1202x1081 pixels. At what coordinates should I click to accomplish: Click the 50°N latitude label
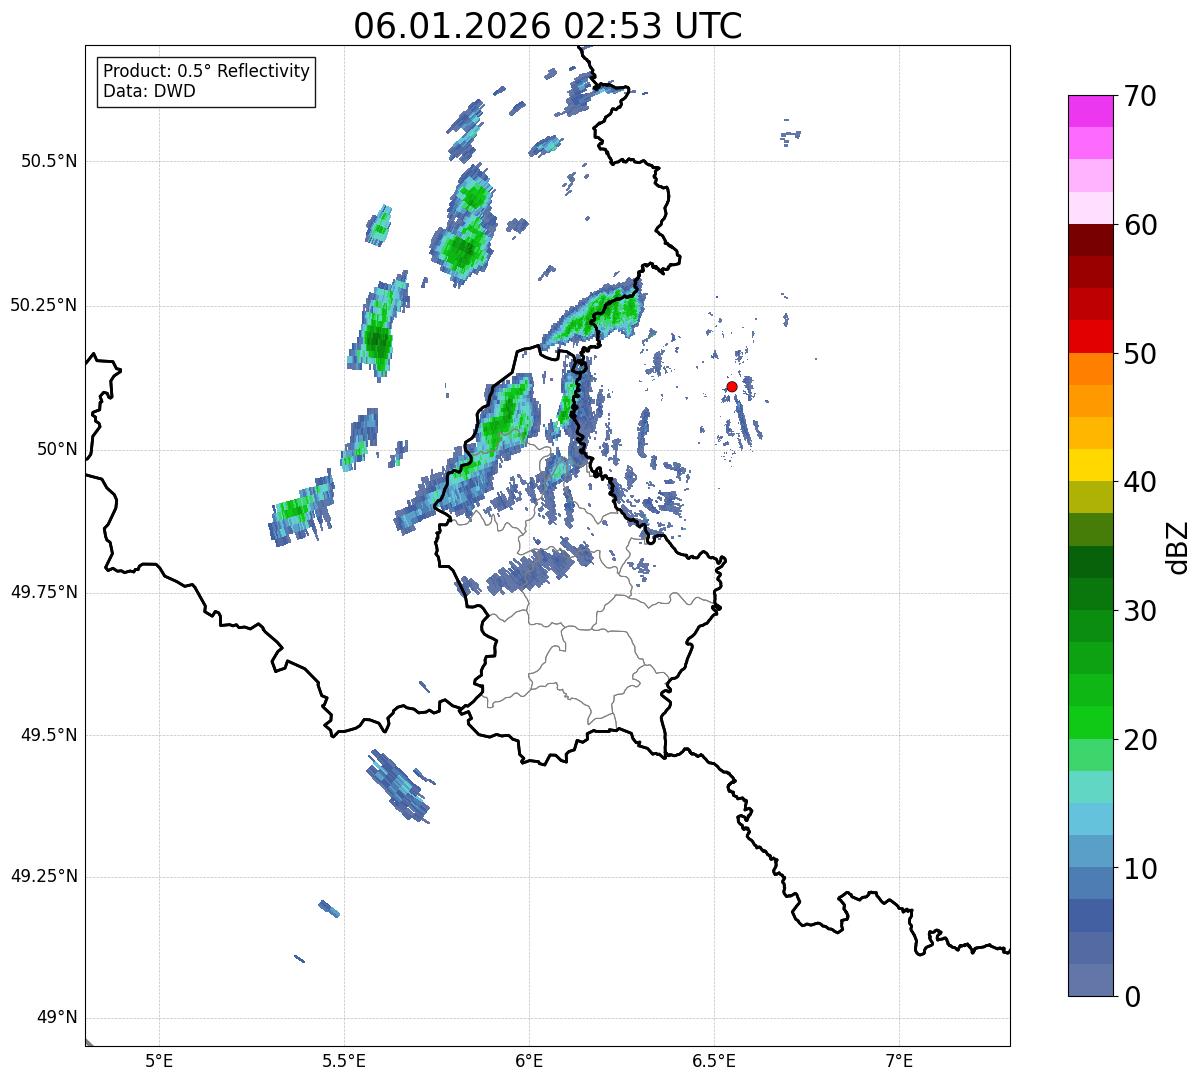coord(57,450)
